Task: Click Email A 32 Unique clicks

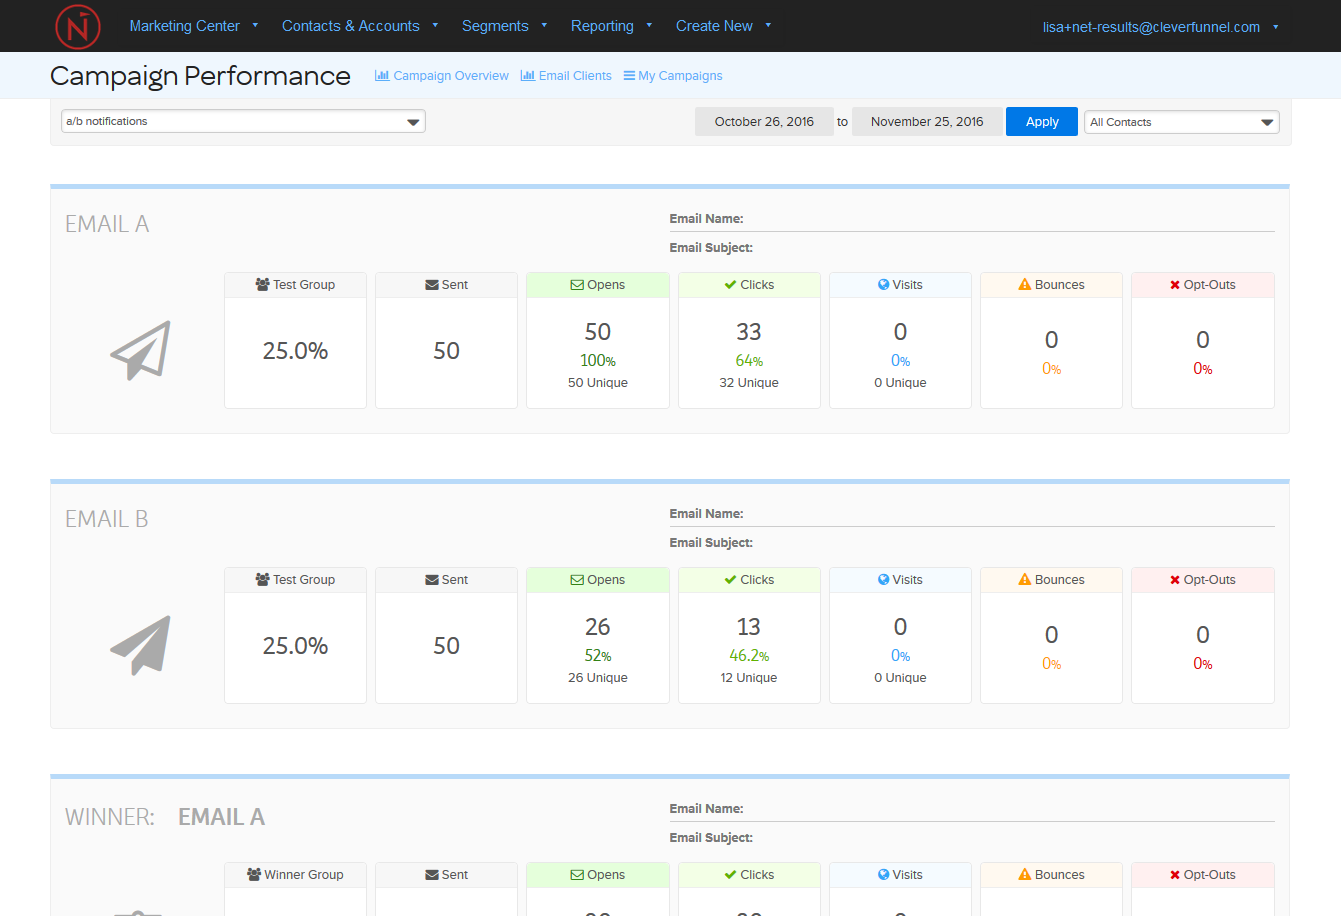Action: 749,383
